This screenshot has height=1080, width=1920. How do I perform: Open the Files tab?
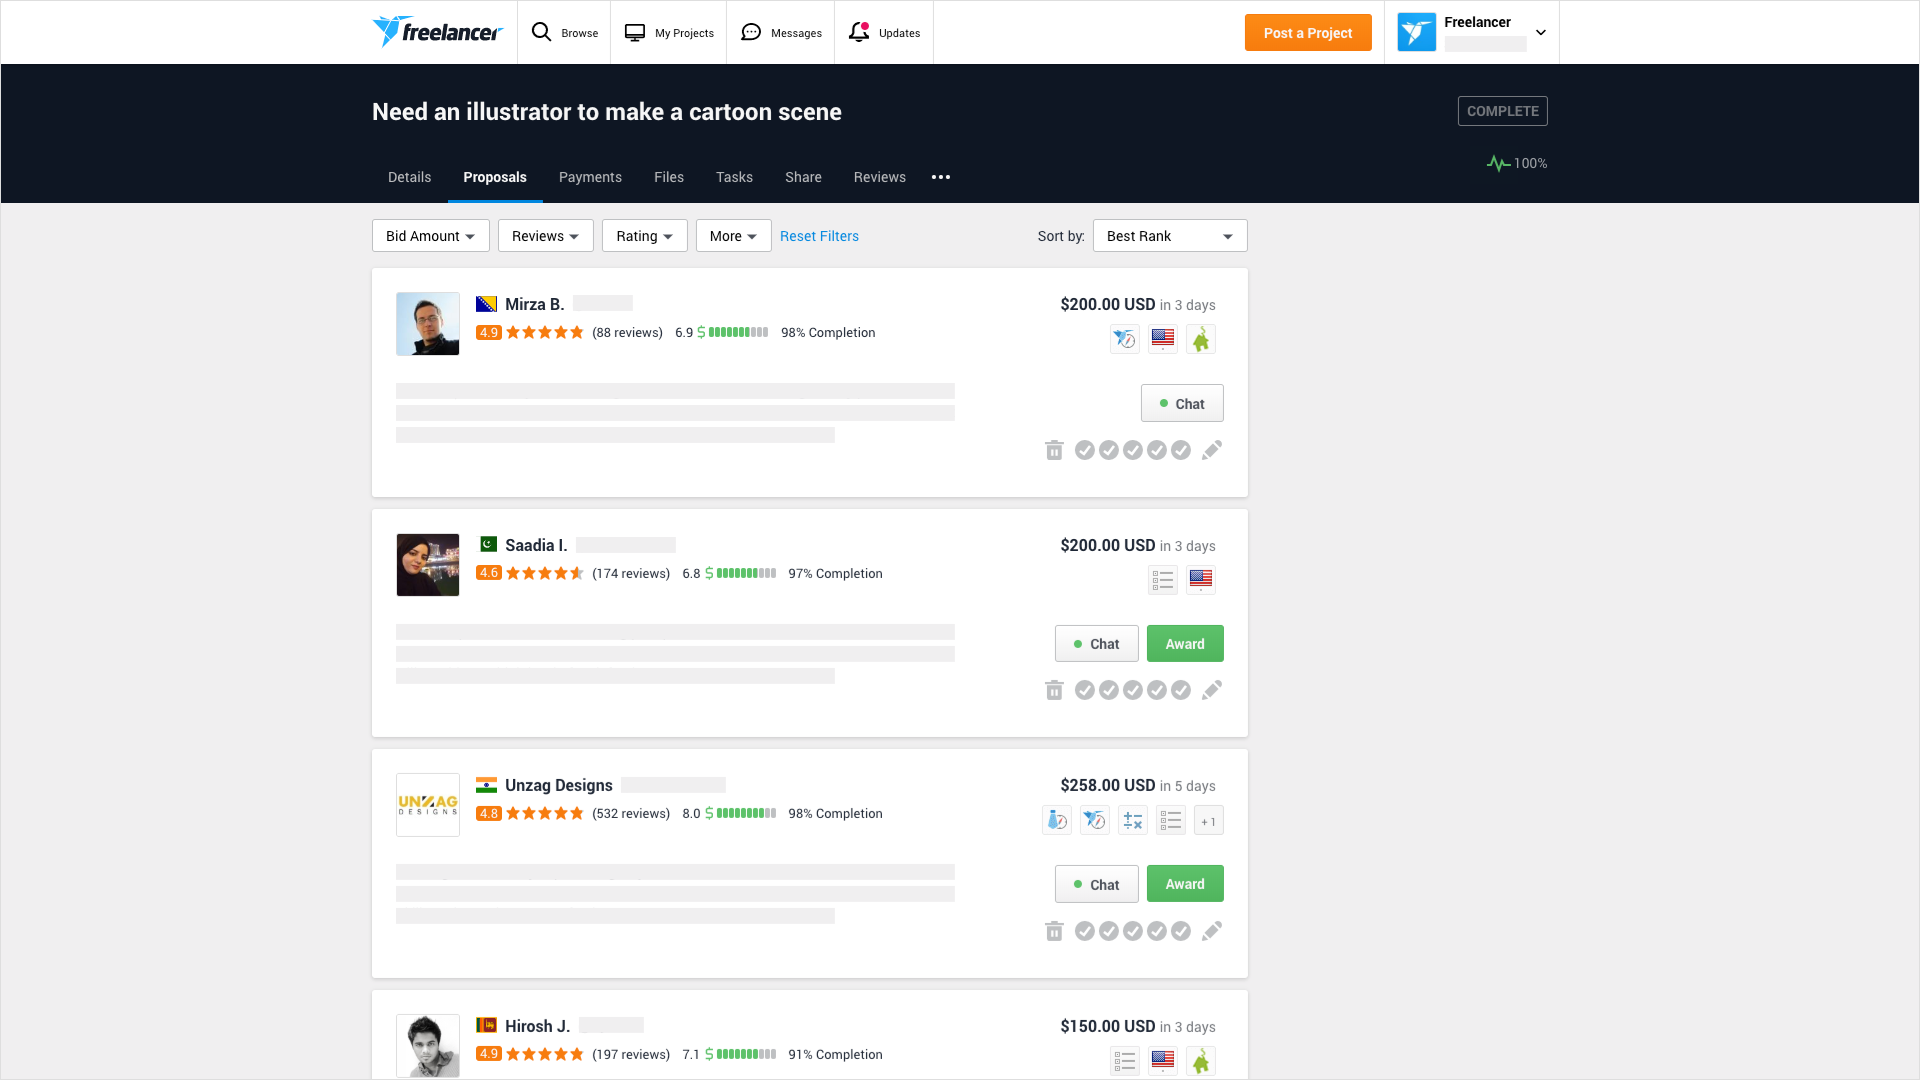(x=668, y=177)
